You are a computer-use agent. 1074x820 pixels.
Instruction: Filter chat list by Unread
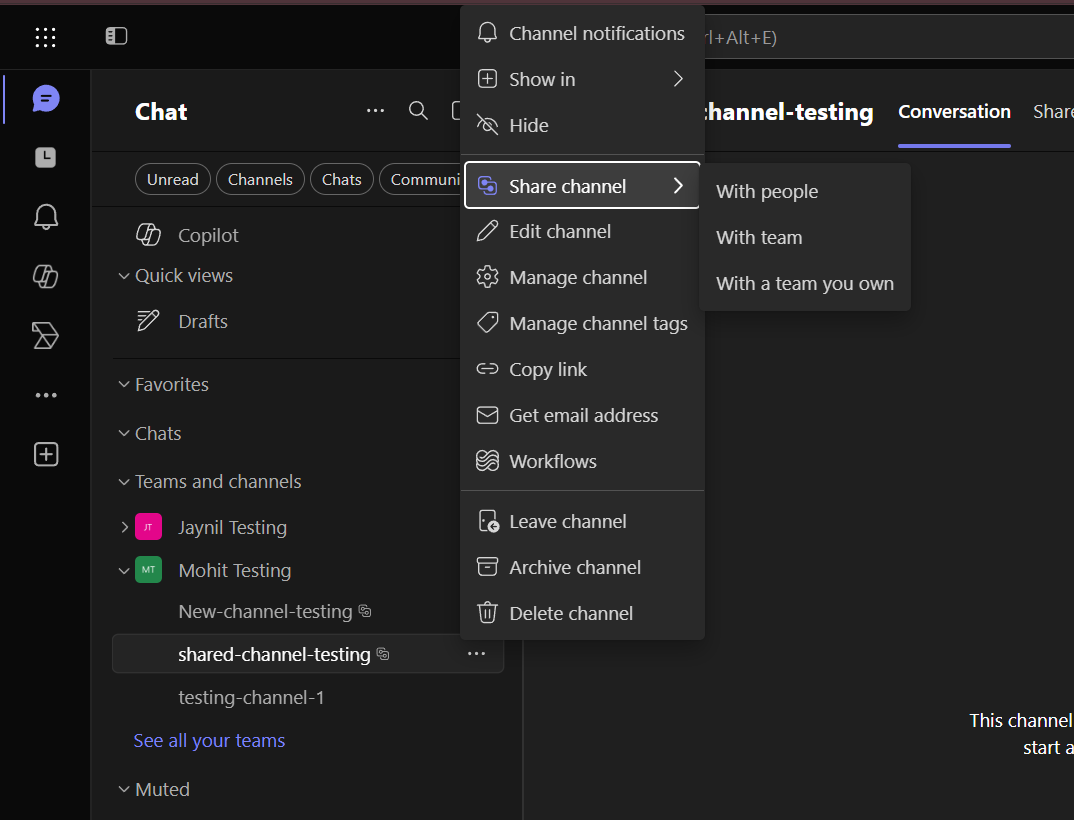[x=173, y=179]
